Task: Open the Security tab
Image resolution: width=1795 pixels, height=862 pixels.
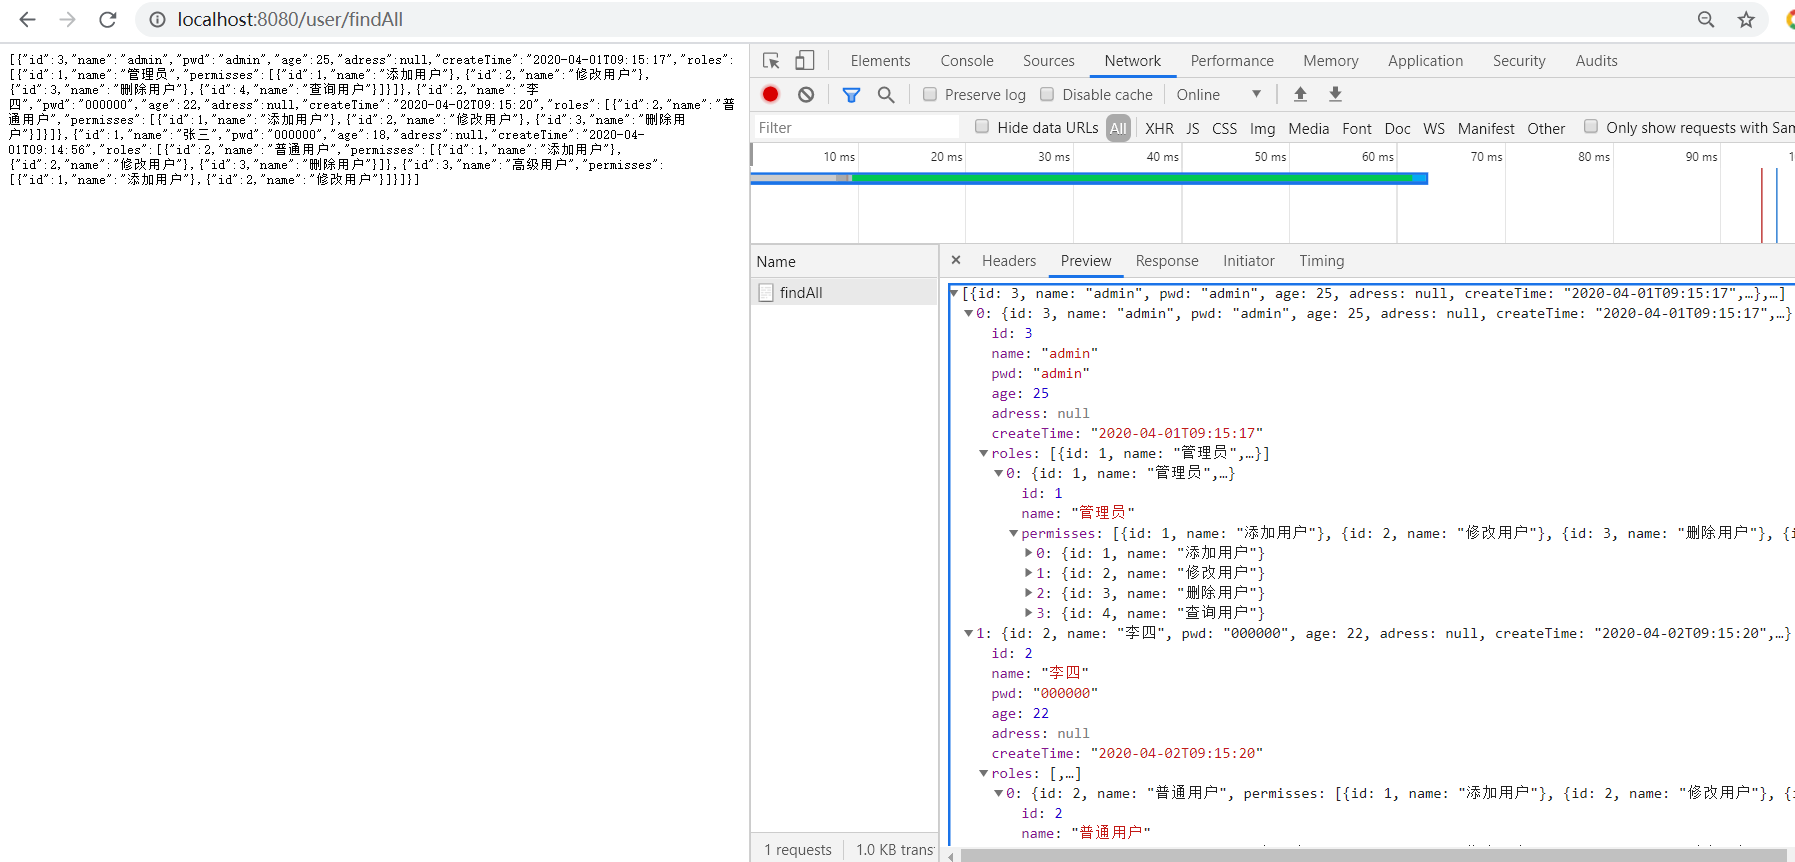Action: (1519, 61)
